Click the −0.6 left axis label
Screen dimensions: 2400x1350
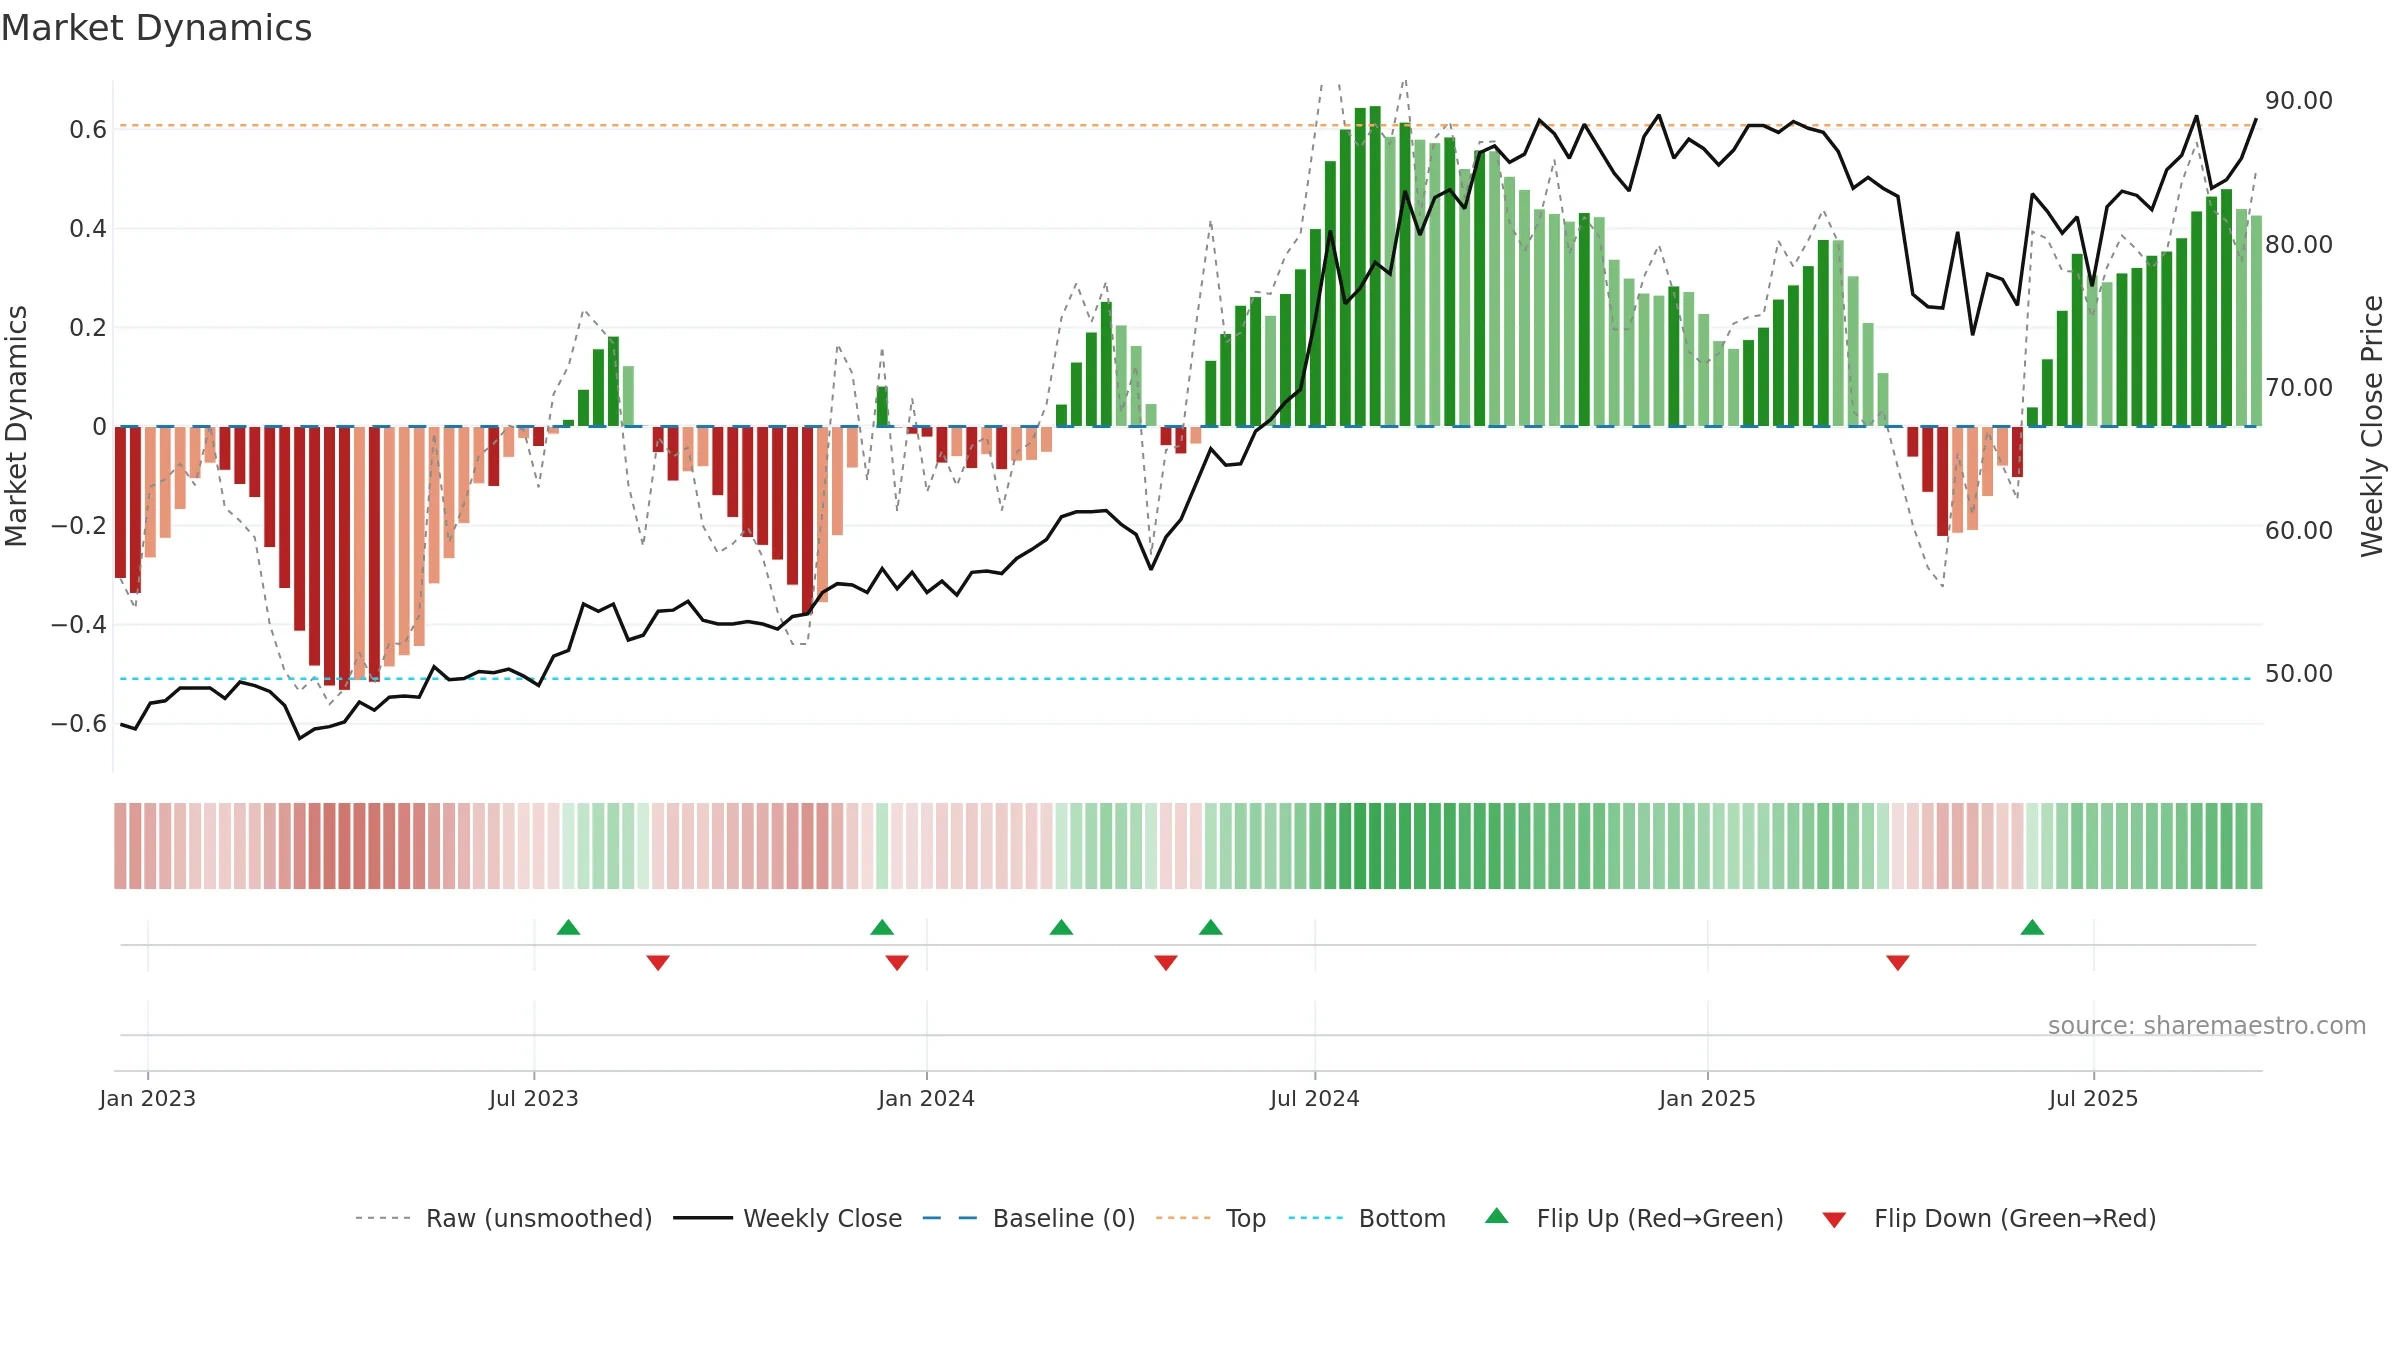click(79, 723)
